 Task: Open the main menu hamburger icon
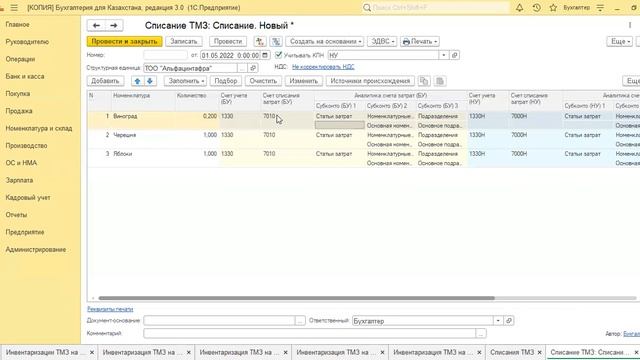(14, 8)
